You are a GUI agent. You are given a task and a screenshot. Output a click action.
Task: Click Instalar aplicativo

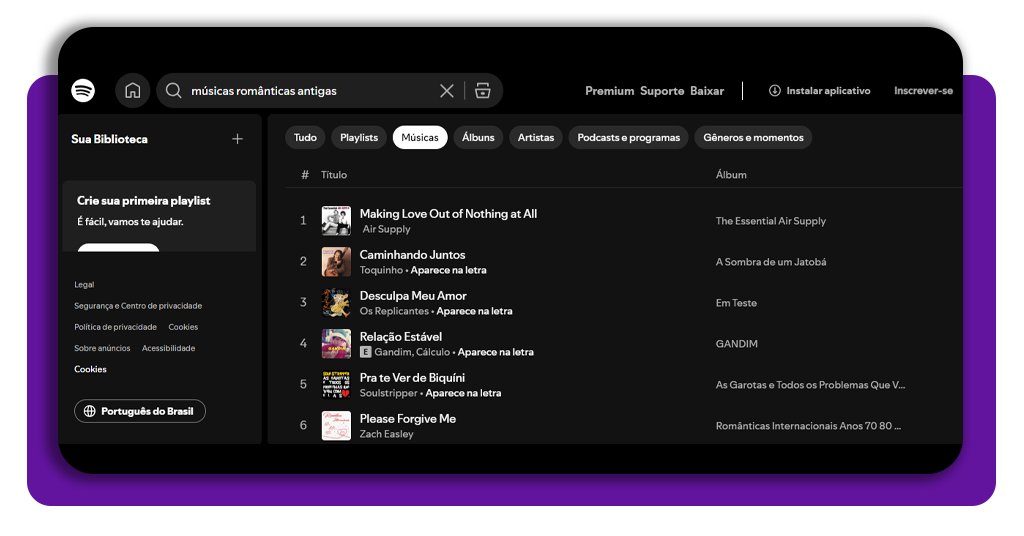pos(828,91)
